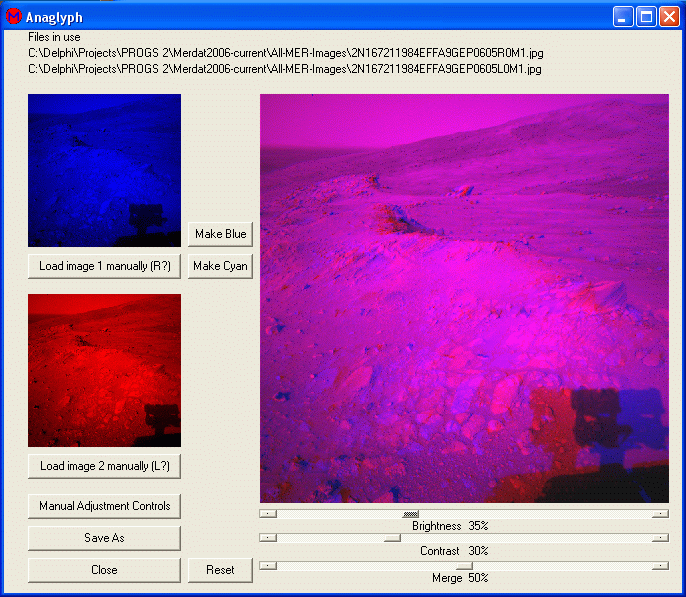Click right arrow of Brightness scrollbar
This screenshot has width=686, height=597.
coord(660,514)
